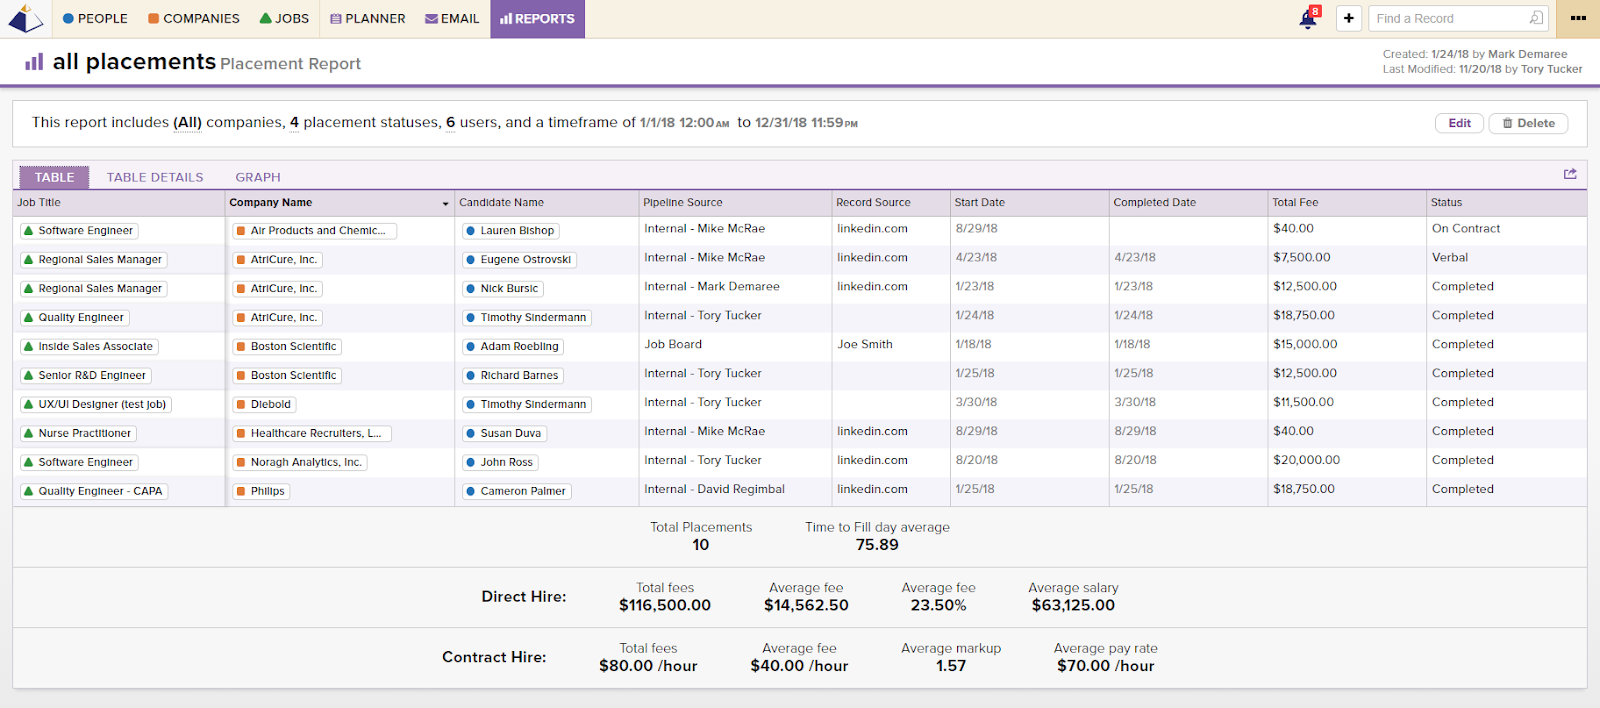Open the Lauren Bishop candidate record
Viewport: 1600px width, 708px height.
point(510,230)
